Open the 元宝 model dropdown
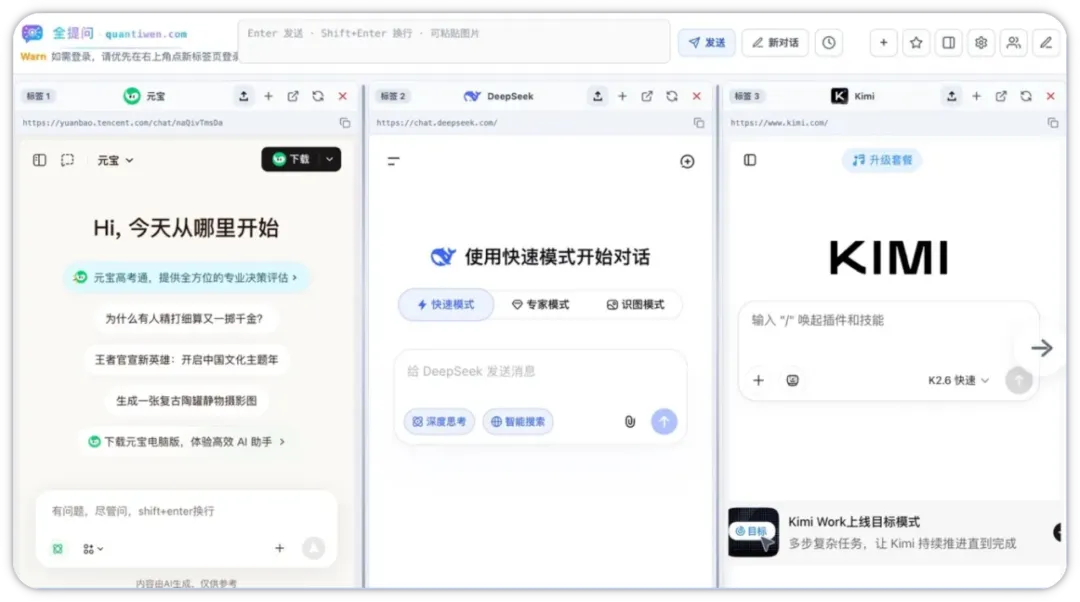Viewport: 1080px width, 602px height. [x=115, y=160]
